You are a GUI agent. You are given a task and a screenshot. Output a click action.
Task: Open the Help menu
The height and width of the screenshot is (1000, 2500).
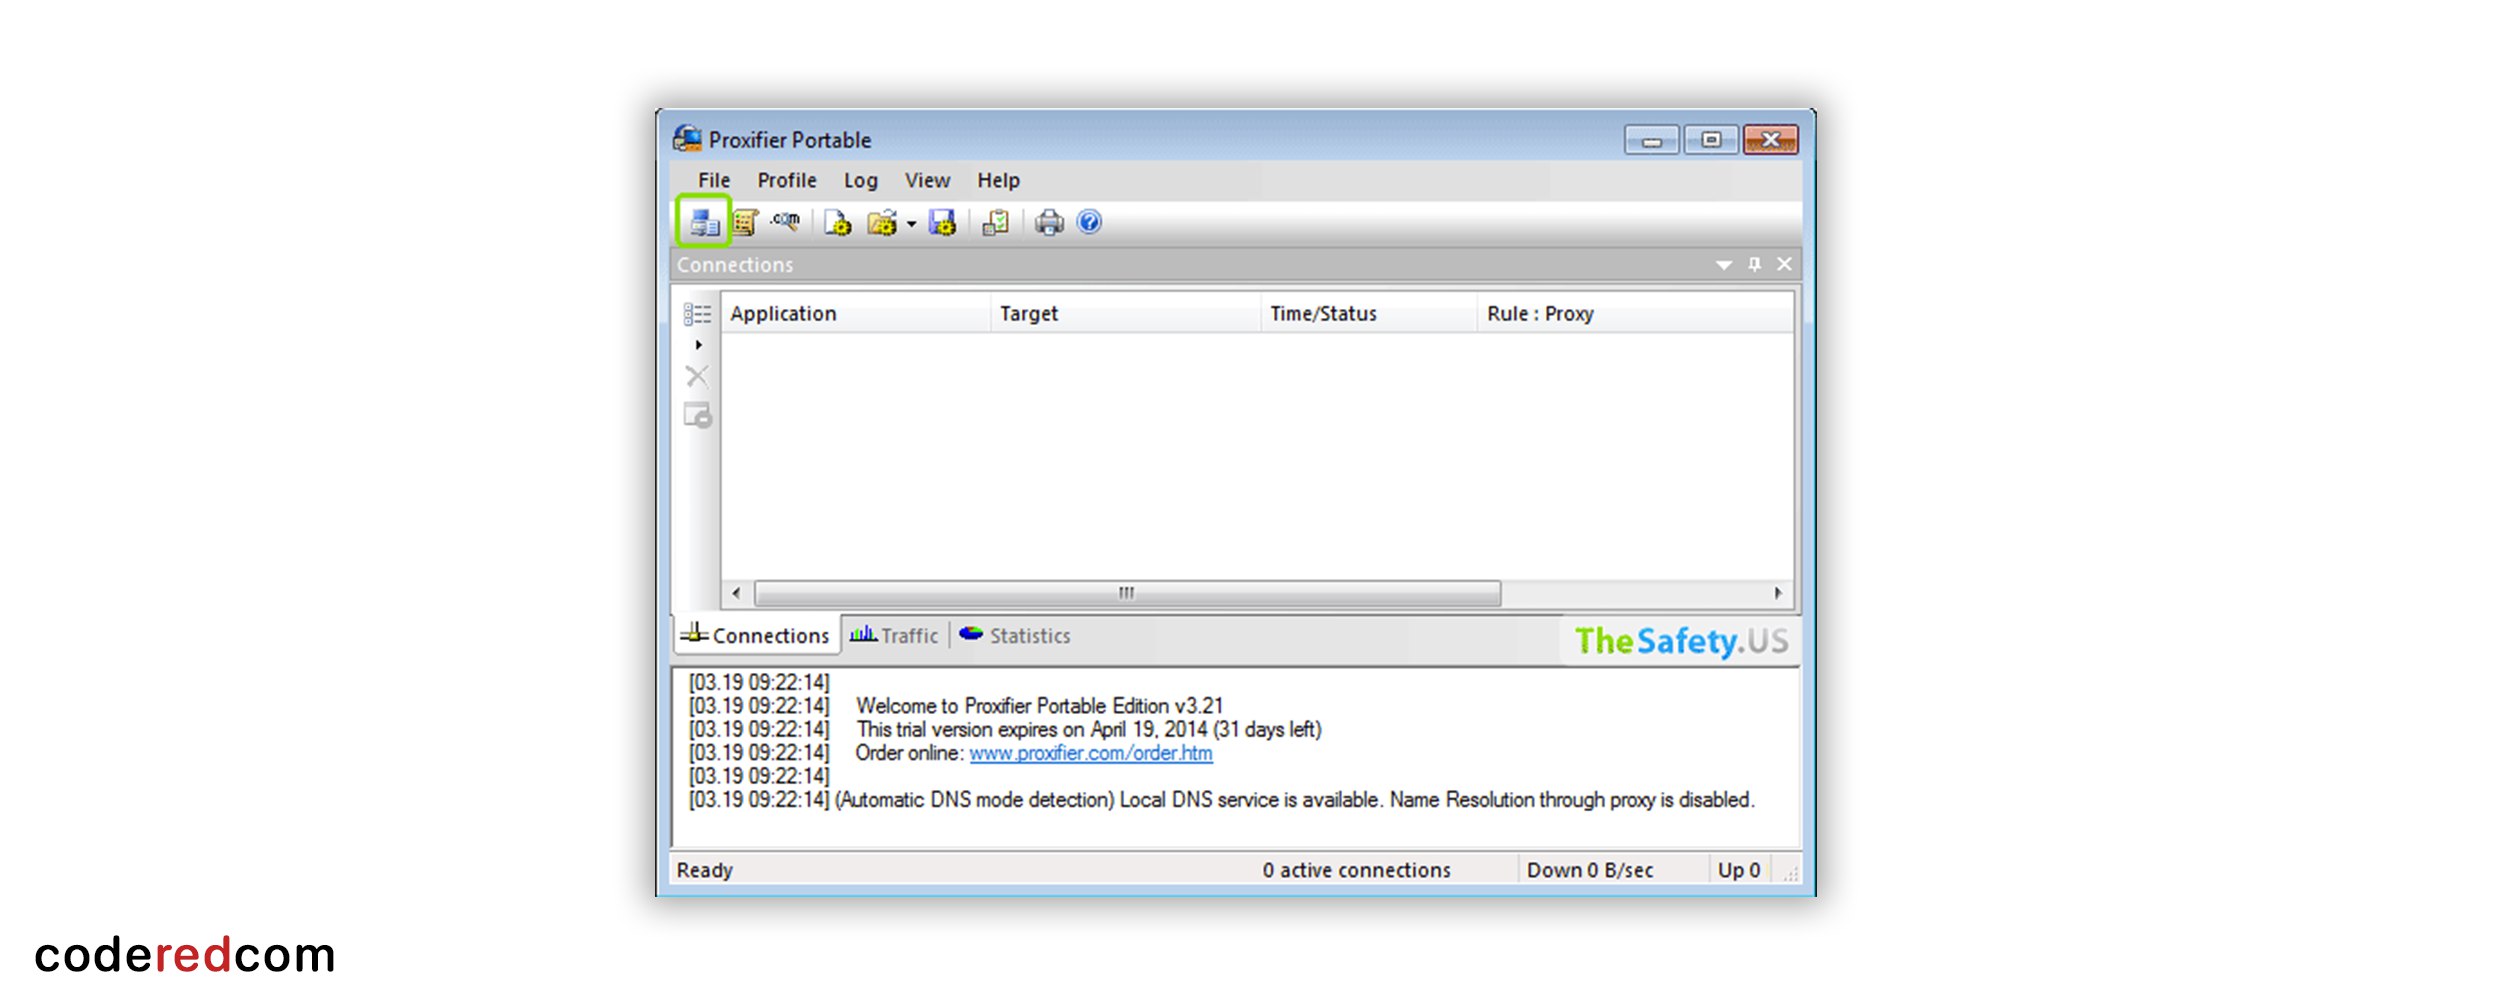click(x=999, y=181)
